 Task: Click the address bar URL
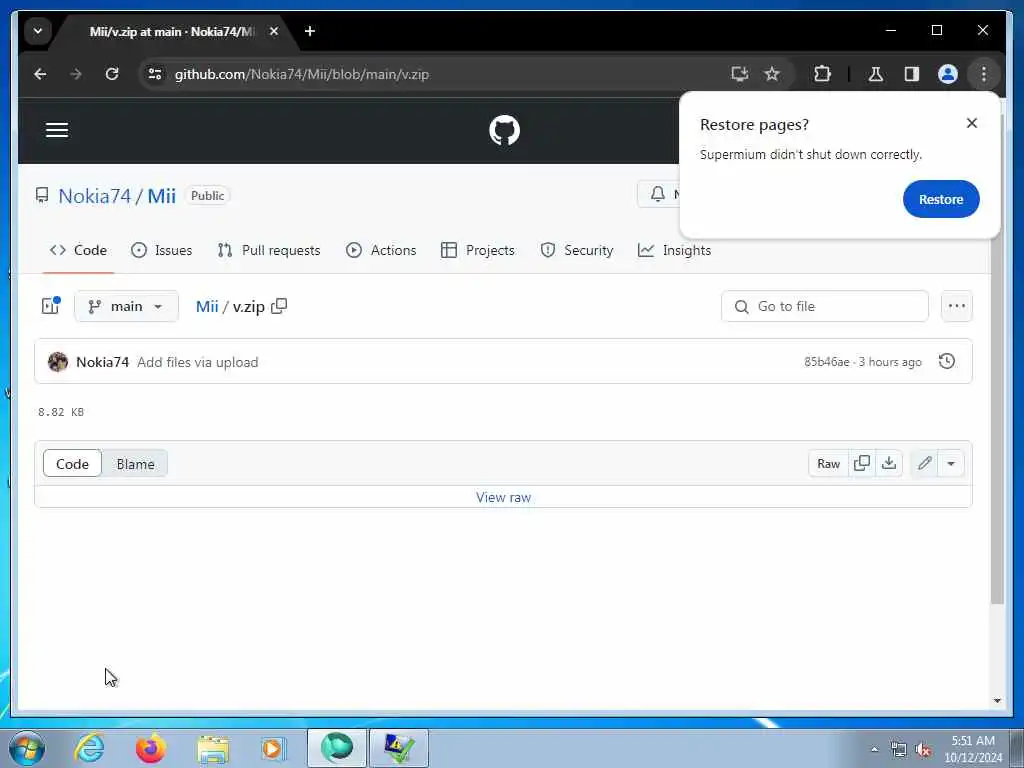tap(302, 74)
